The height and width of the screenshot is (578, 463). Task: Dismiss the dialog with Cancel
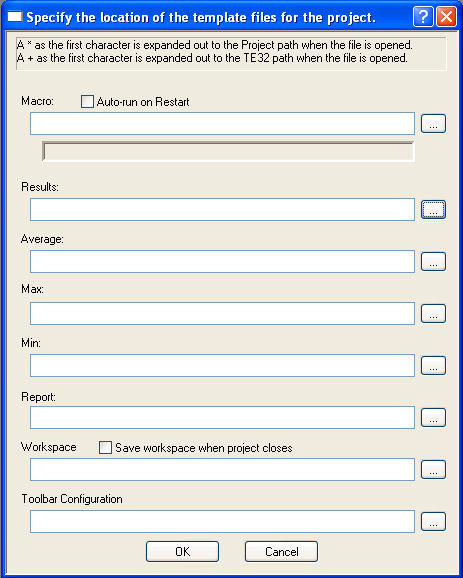pos(281,551)
